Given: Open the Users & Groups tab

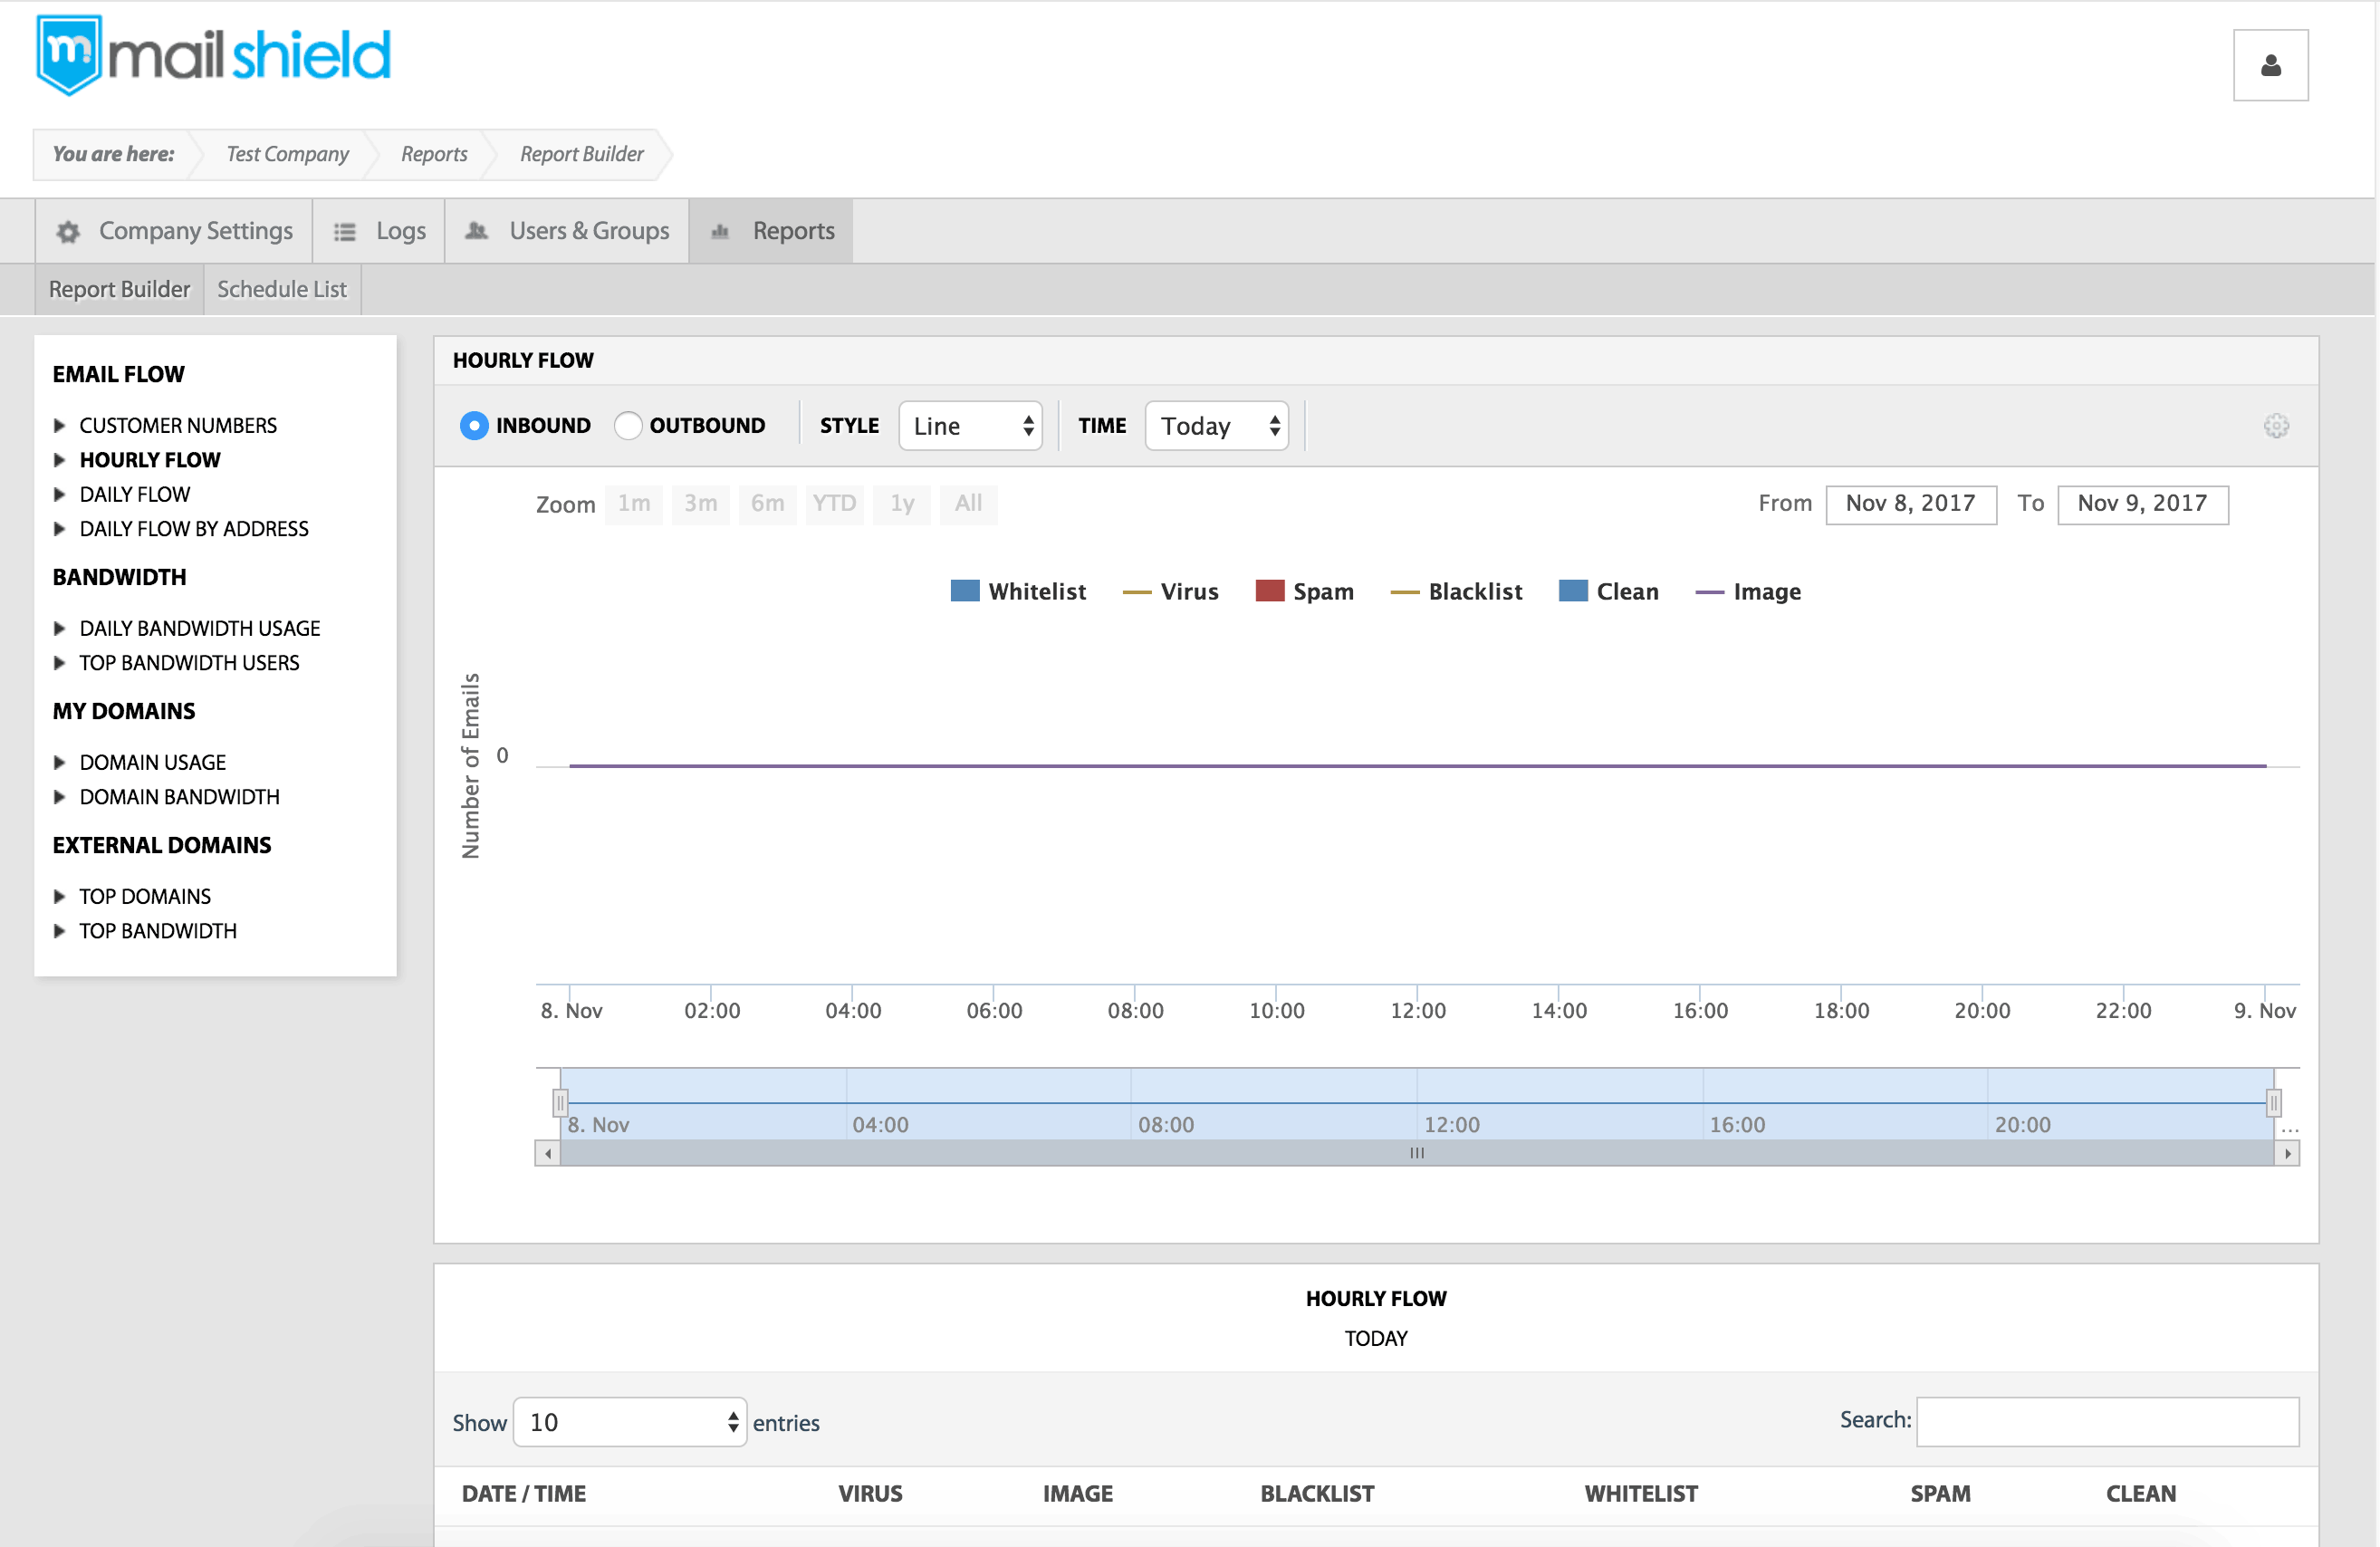Looking at the screenshot, I should (x=567, y=231).
